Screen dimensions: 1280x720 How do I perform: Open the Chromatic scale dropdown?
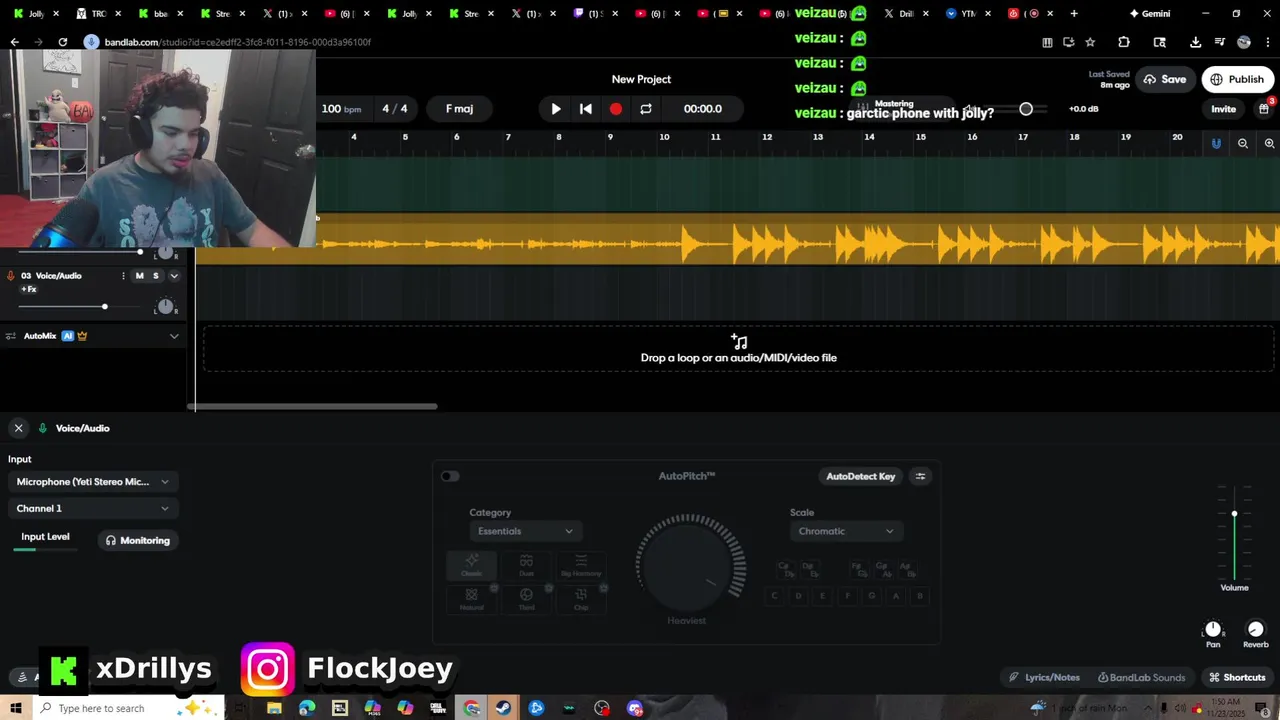(846, 531)
